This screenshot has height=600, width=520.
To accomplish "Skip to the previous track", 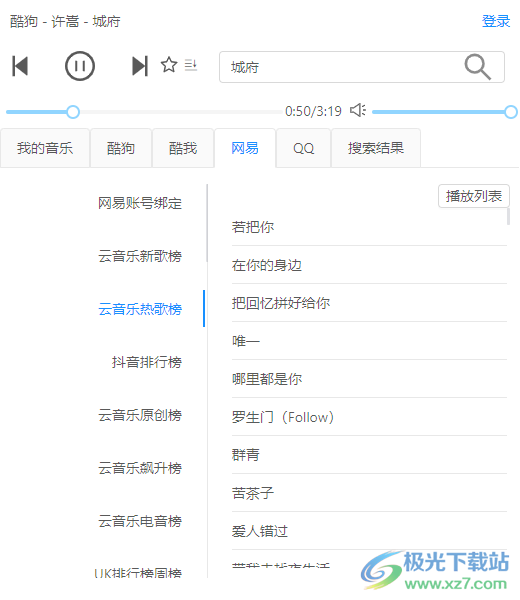I will 20,66.
